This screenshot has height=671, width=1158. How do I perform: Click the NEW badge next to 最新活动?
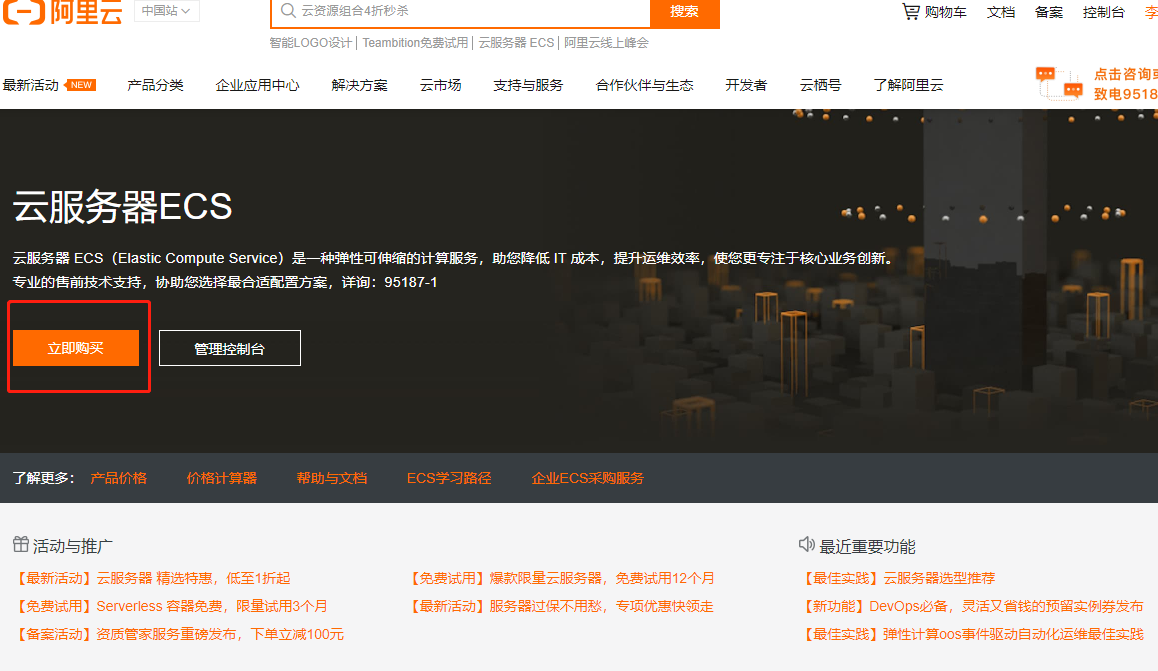83,85
